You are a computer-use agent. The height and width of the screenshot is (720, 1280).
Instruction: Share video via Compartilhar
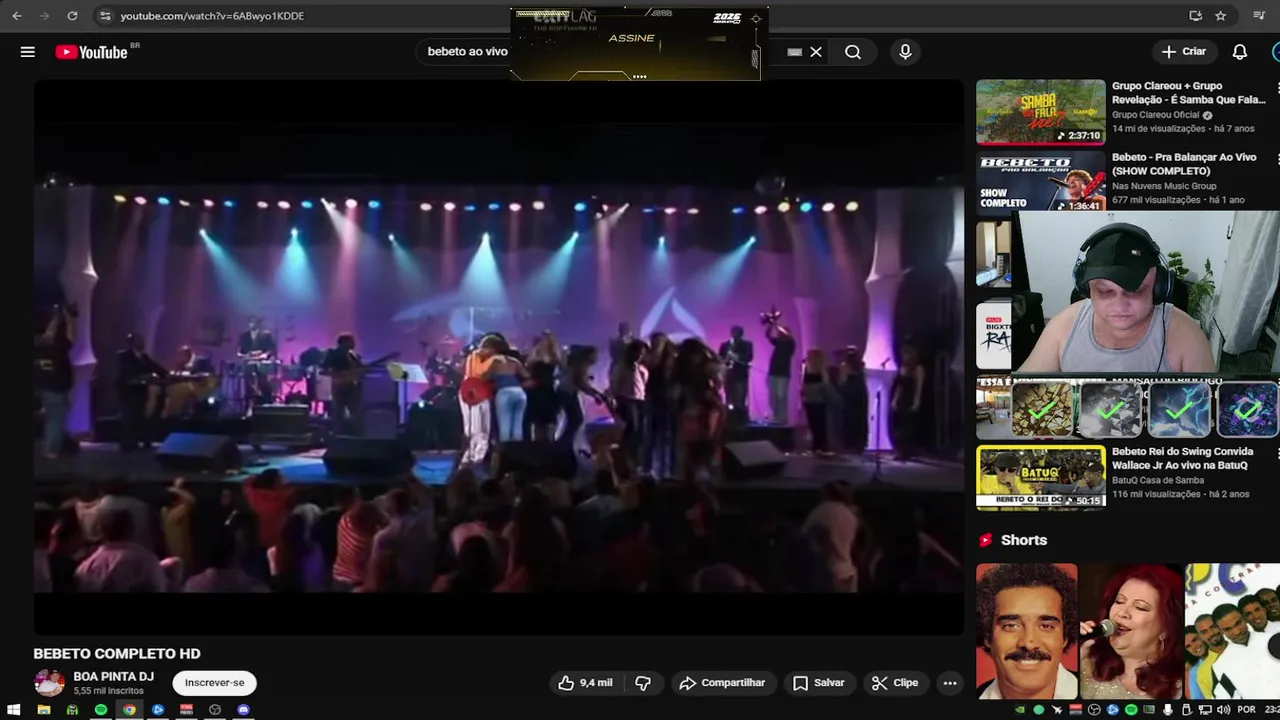pos(722,683)
